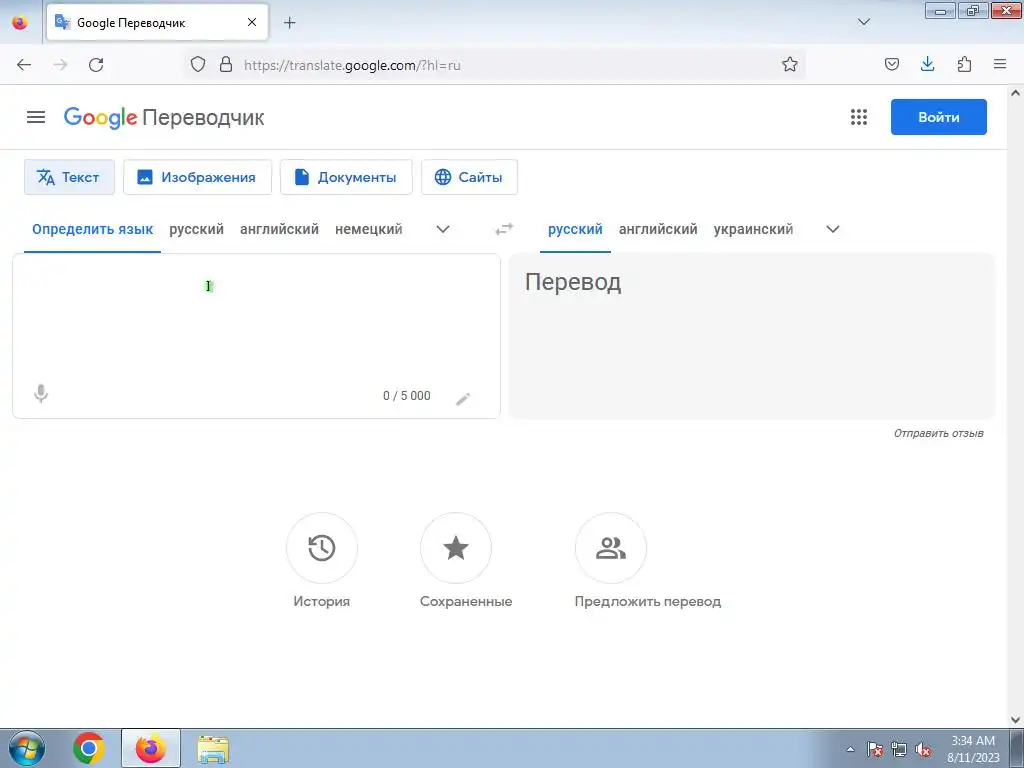
Task: Focus the source text input area
Action: pyautogui.click(x=256, y=317)
